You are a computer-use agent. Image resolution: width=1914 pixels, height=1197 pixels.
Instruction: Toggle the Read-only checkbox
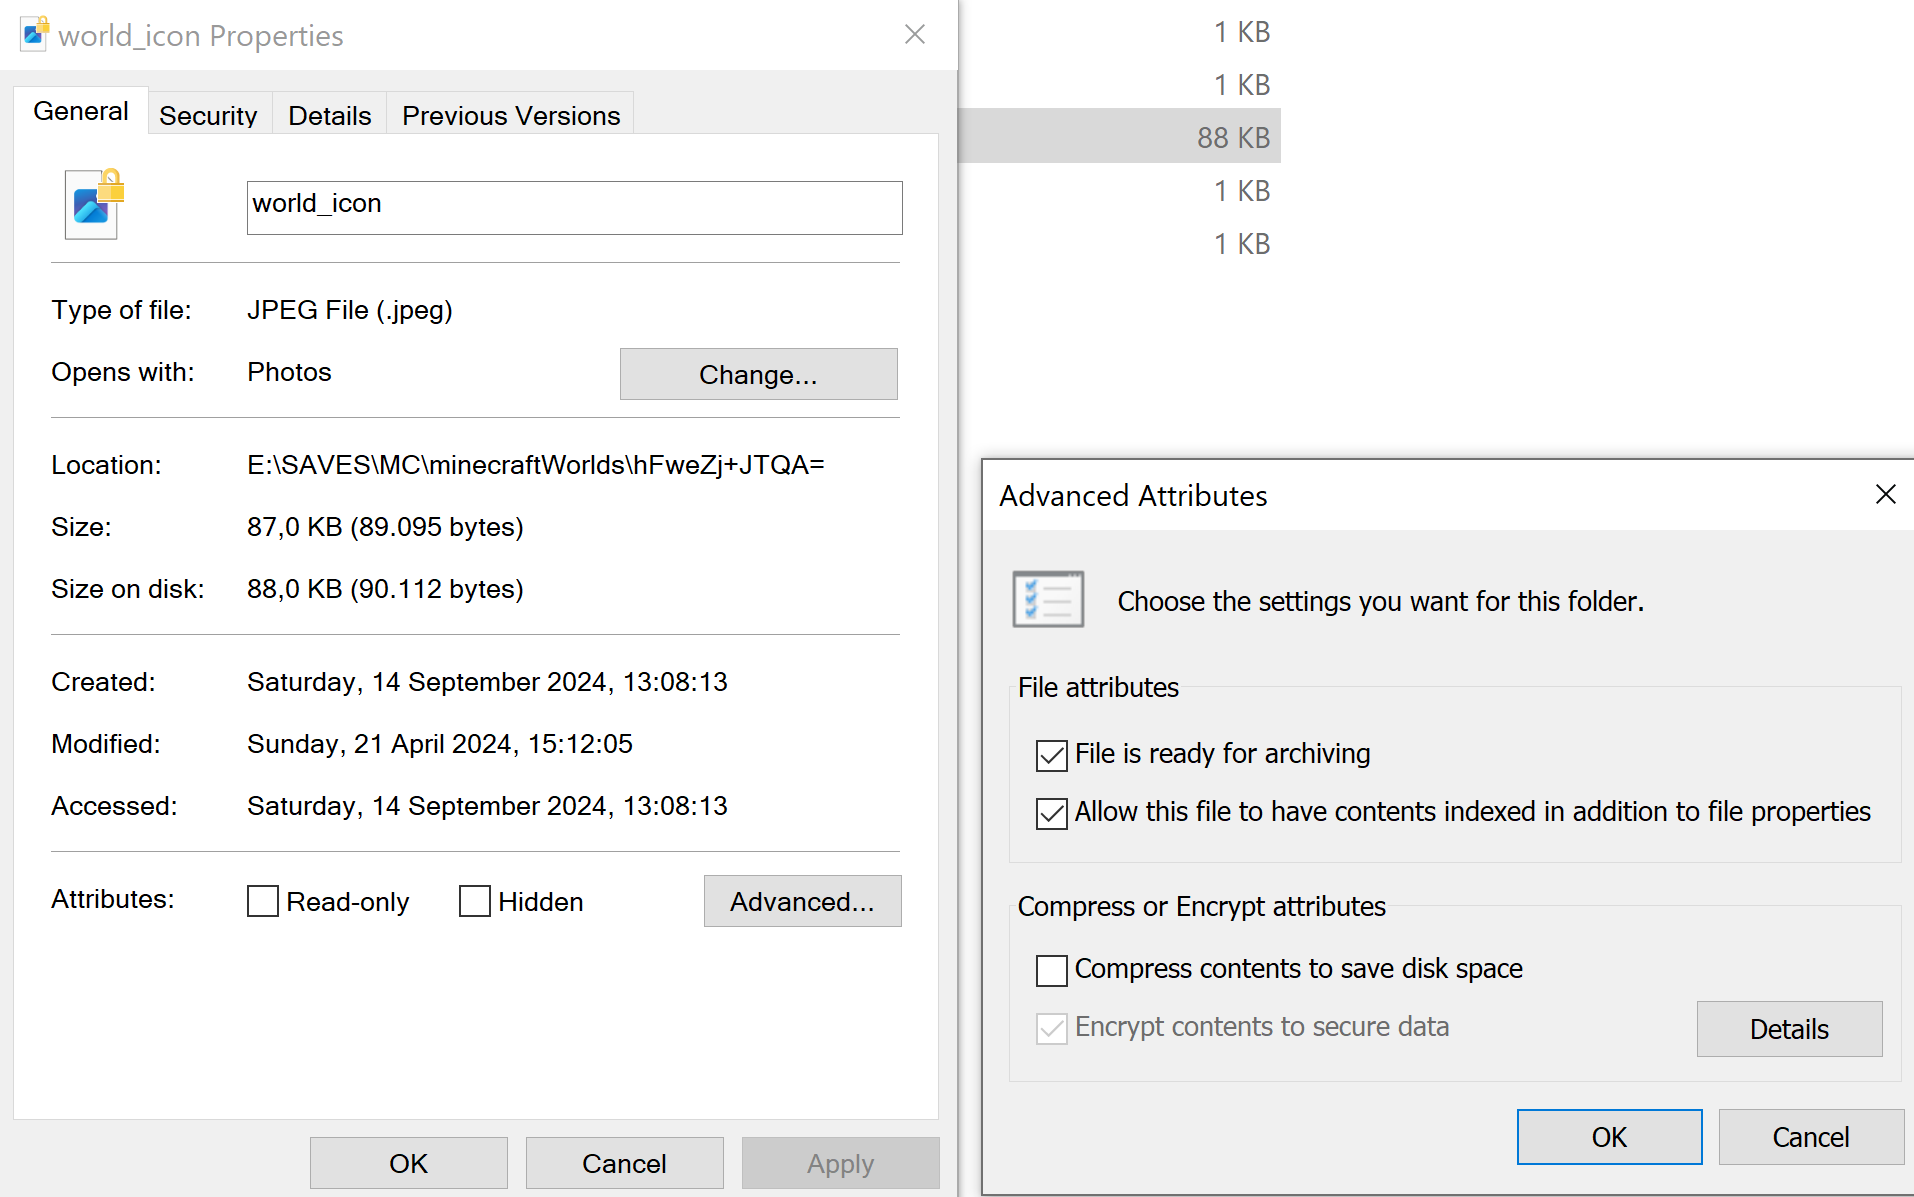tap(263, 901)
